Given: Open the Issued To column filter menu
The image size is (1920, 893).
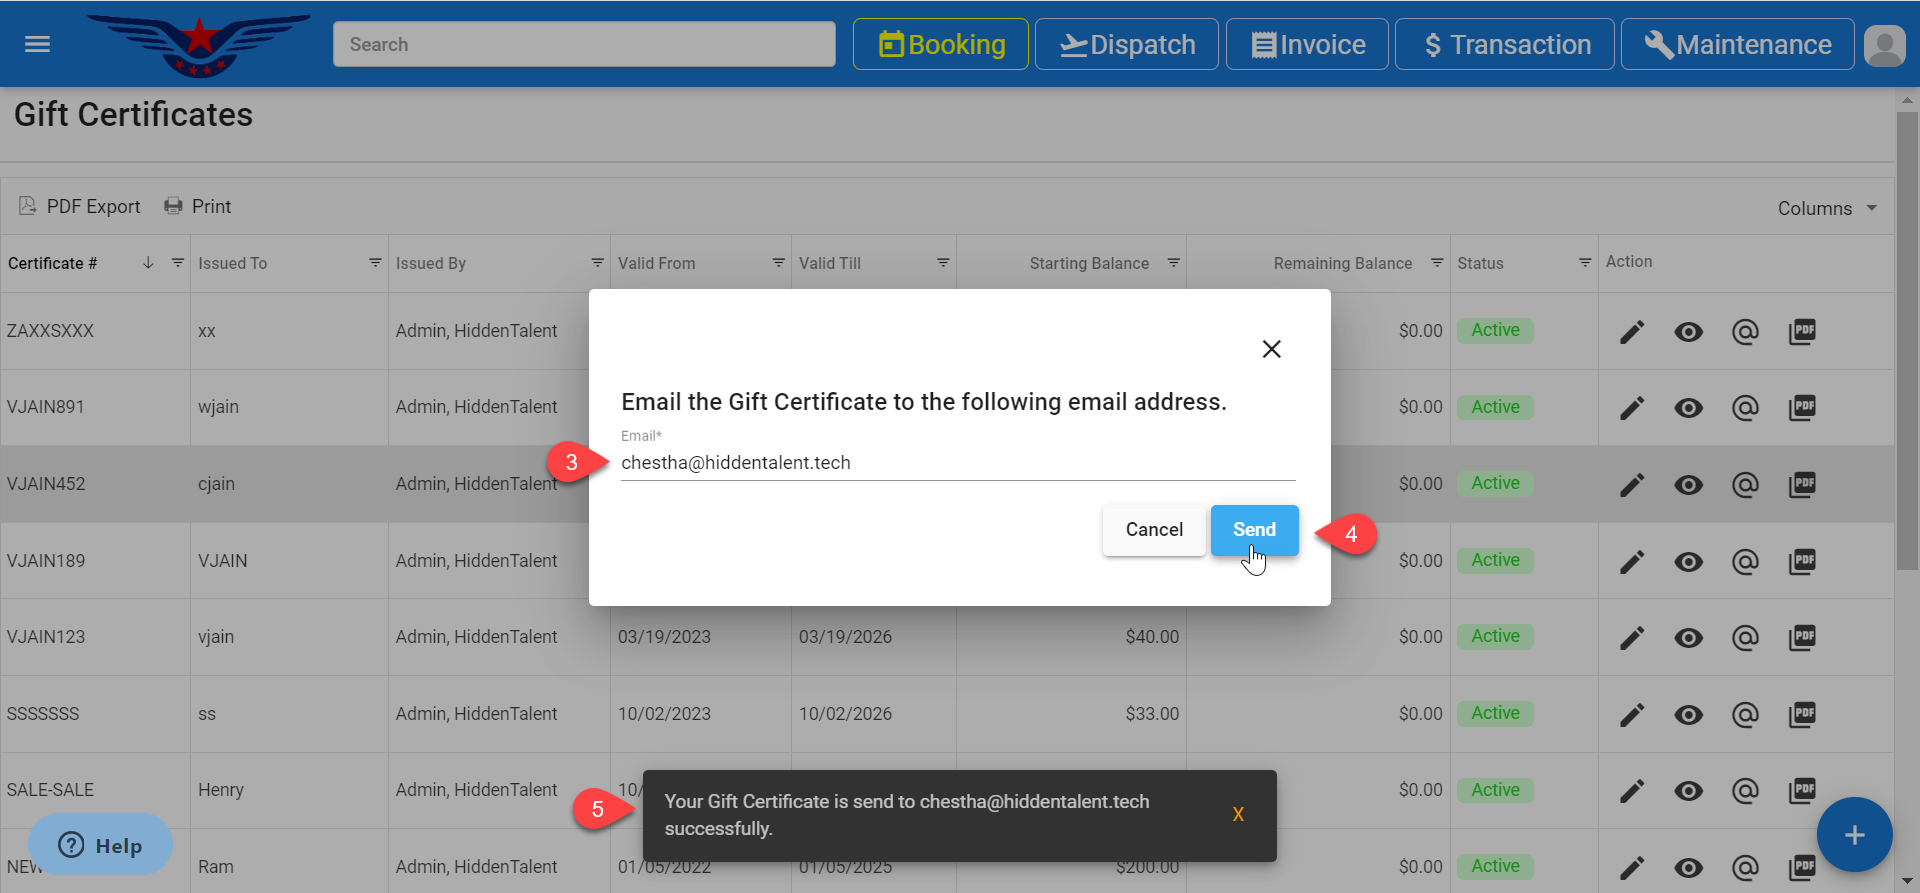Looking at the screenshot, I should (375, 263).
